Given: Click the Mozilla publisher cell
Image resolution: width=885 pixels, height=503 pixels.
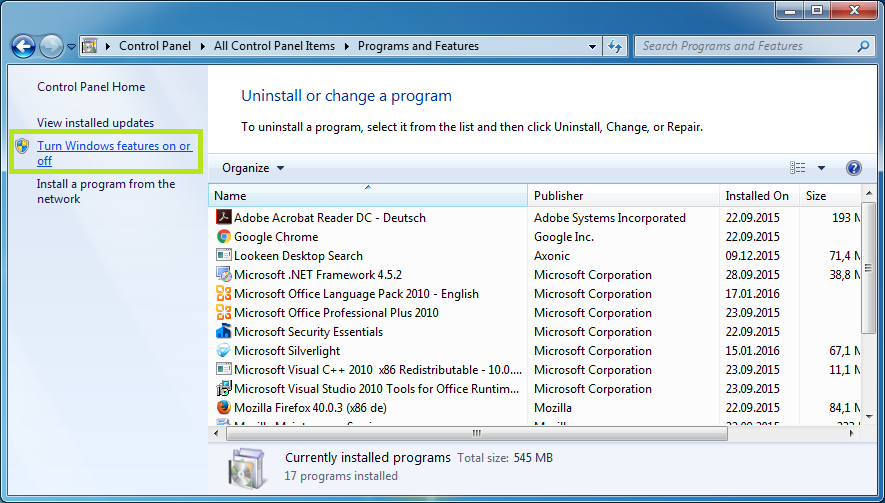Looking at the screenshot, I should coord(553,408).
